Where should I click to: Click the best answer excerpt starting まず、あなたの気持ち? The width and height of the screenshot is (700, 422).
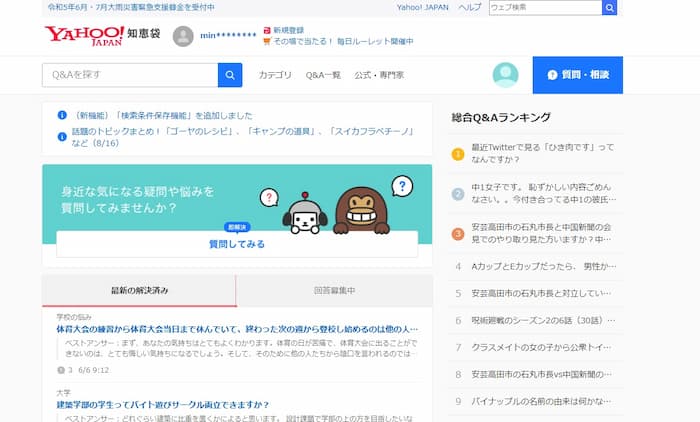click(x=241, y=348)
